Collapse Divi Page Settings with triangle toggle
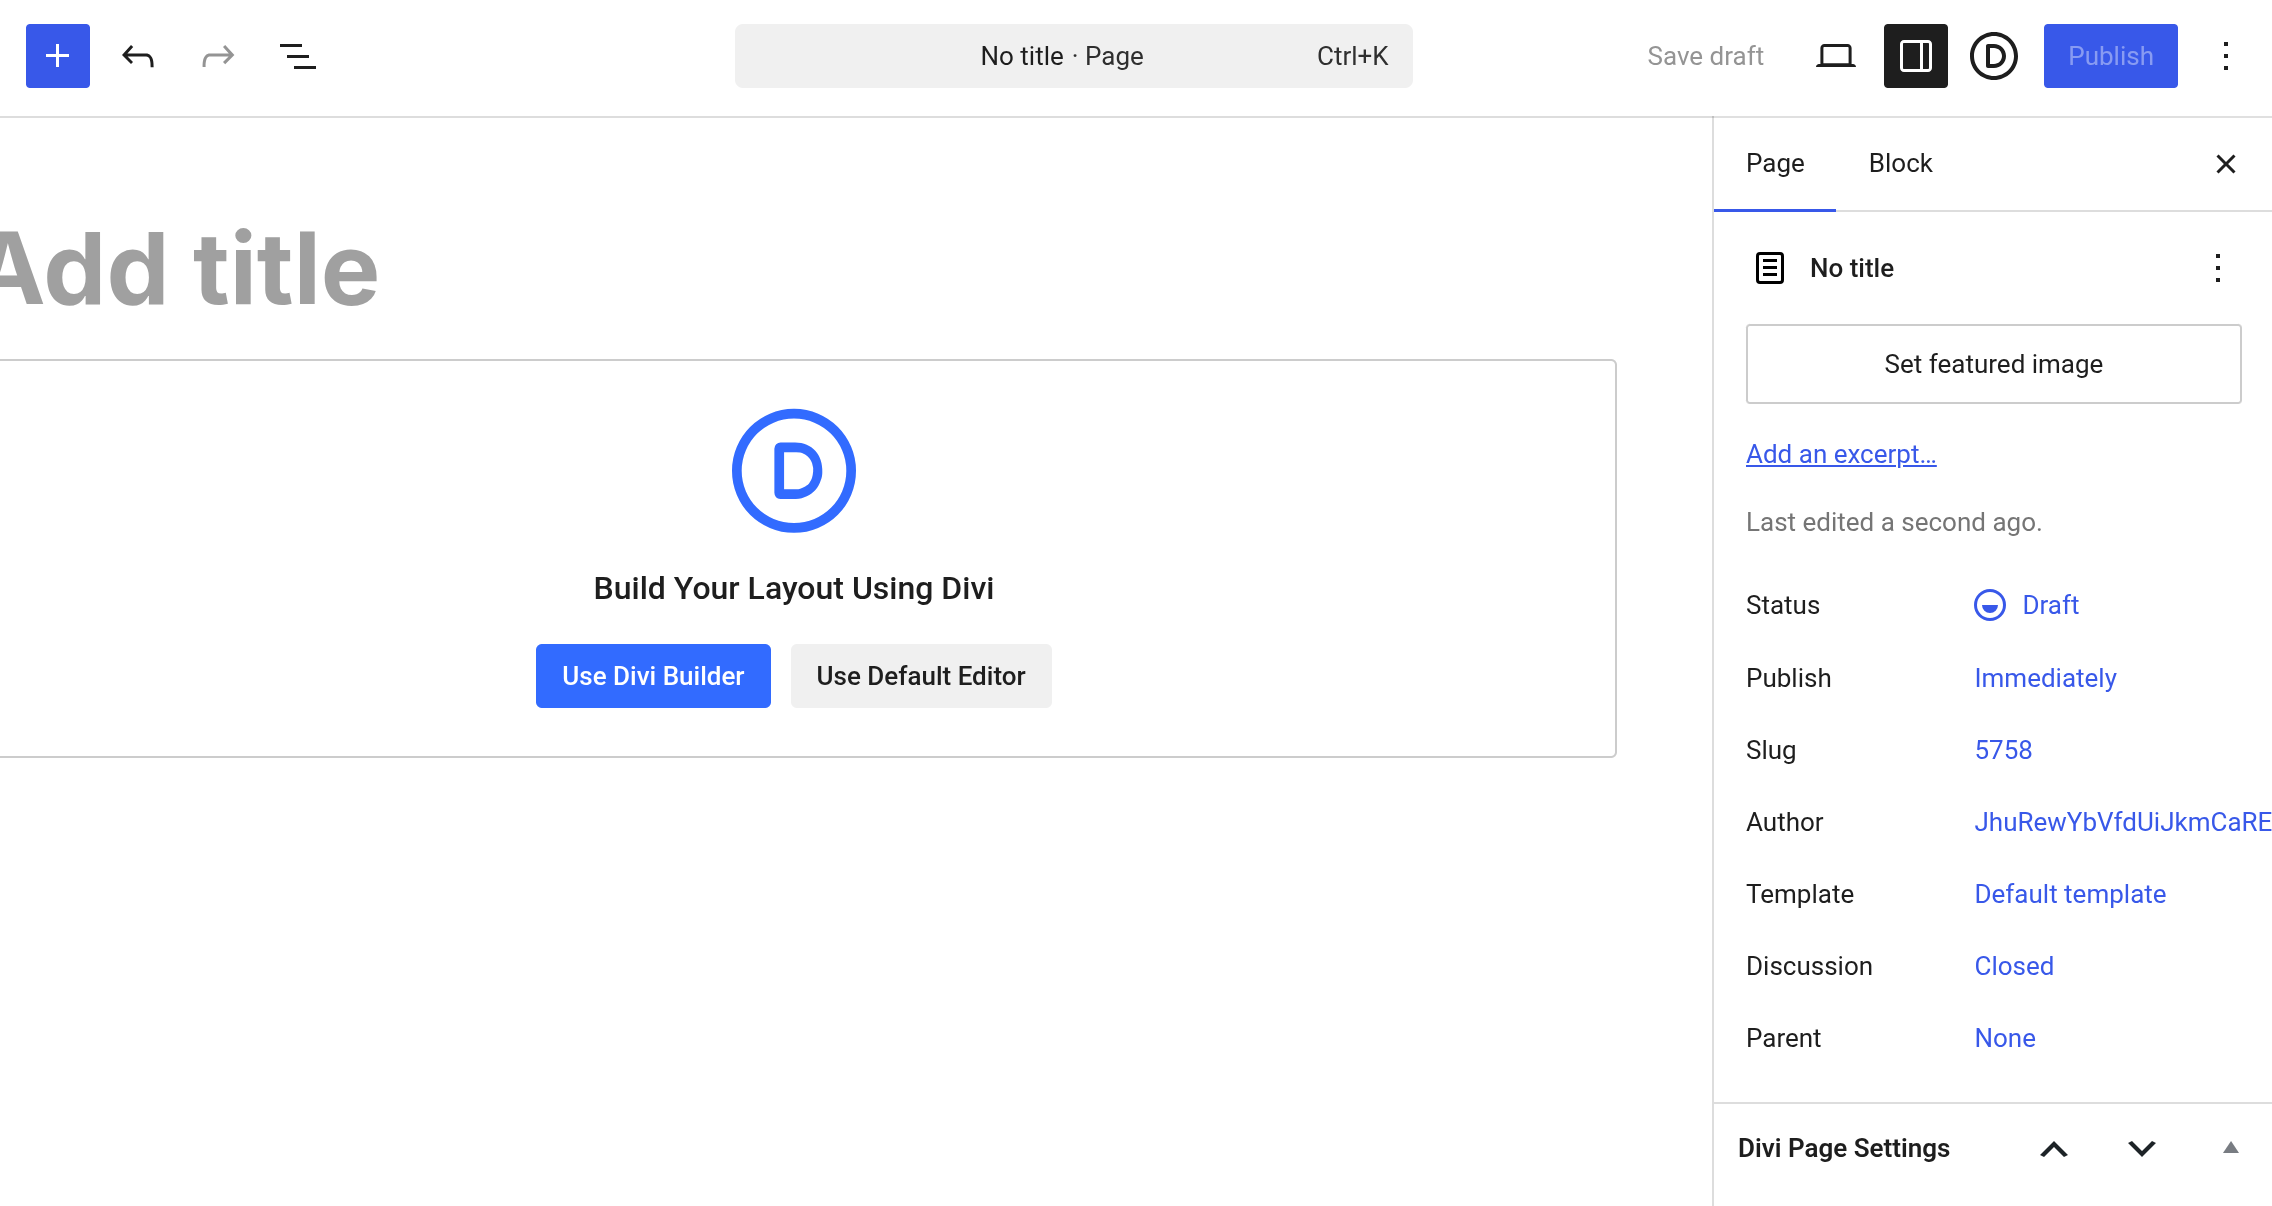This screenshot has width=2272, height=1206. point(2230,1148)
